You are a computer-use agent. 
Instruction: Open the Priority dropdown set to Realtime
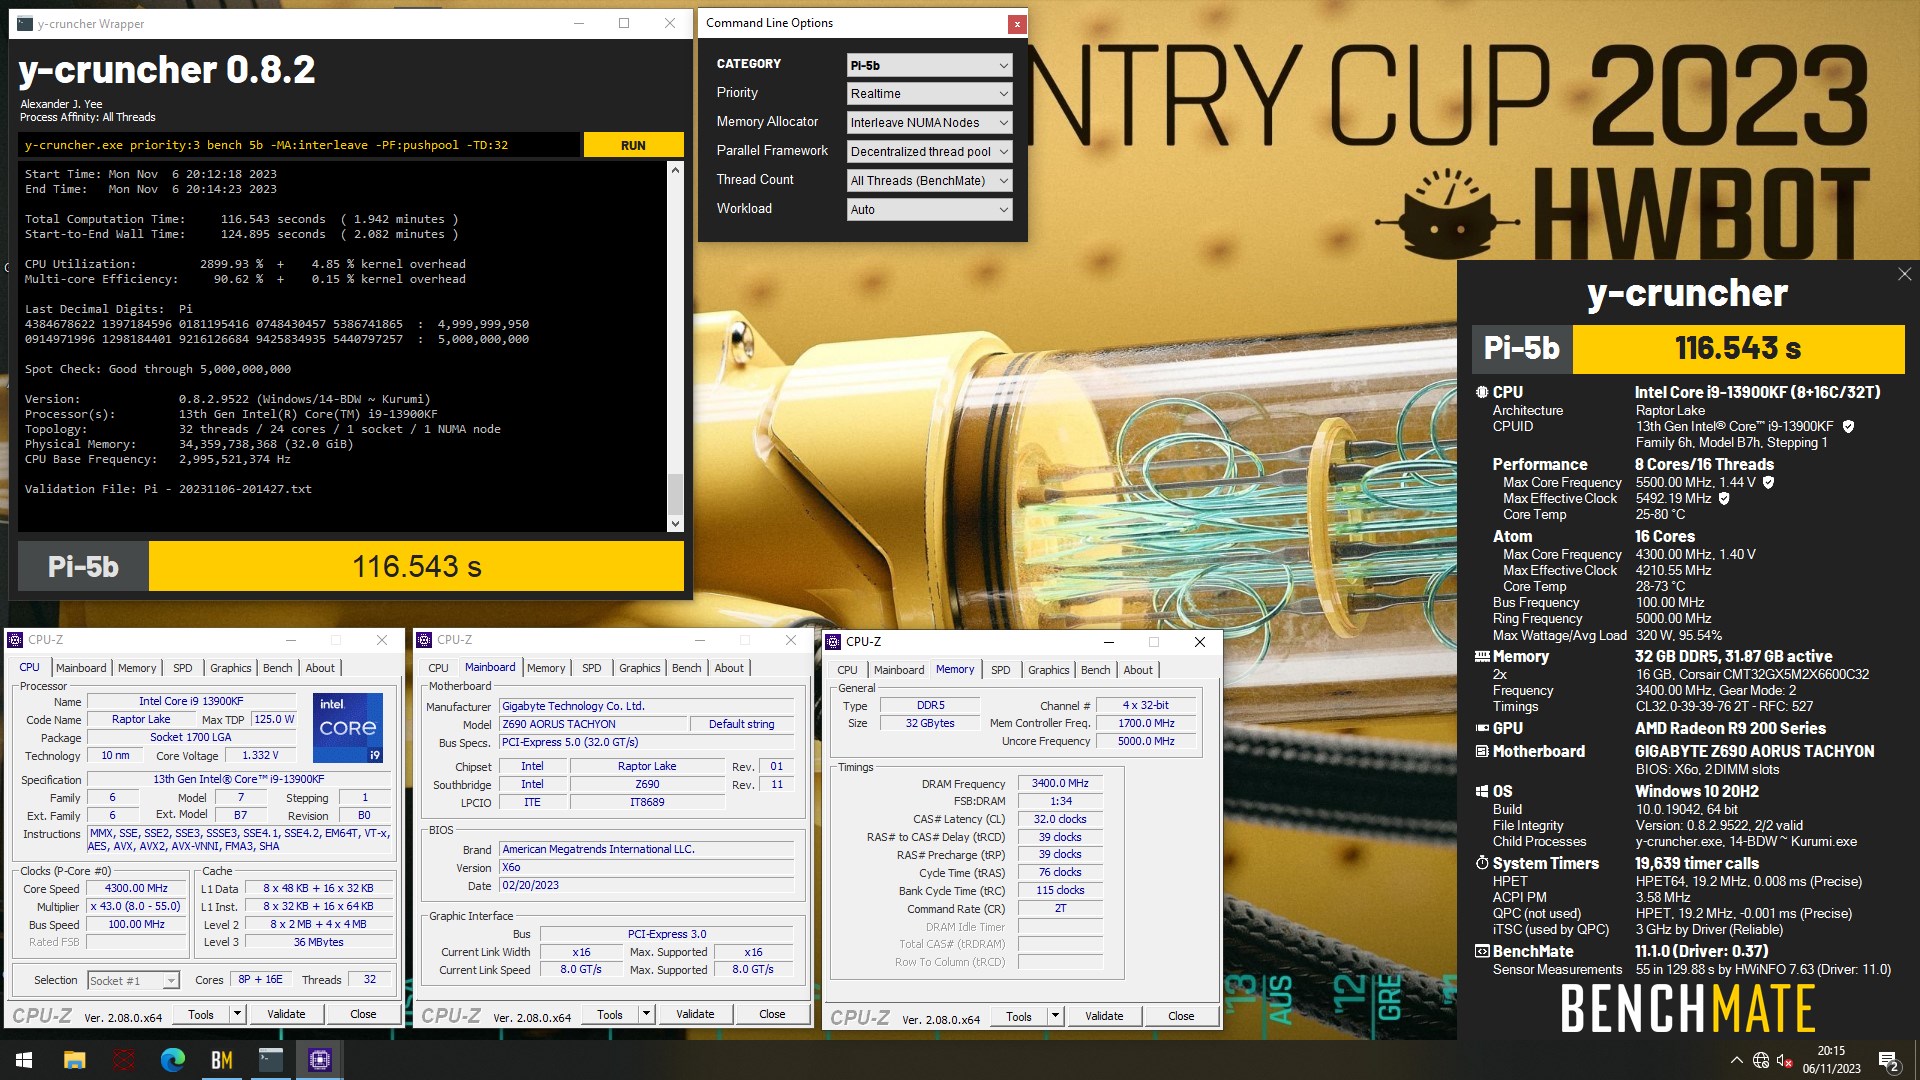click(x=929, y=93)
